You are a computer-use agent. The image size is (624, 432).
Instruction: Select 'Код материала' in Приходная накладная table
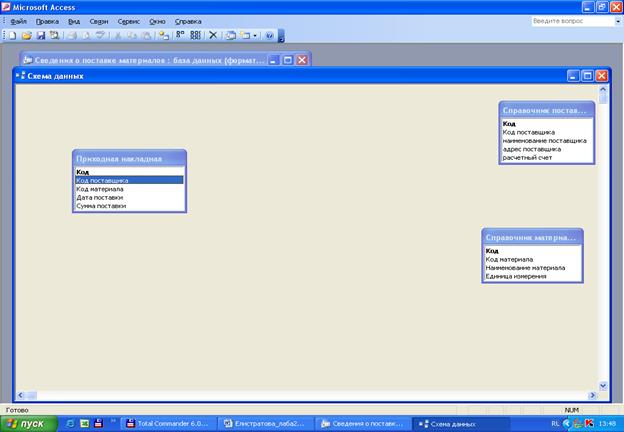pos(129,189)
